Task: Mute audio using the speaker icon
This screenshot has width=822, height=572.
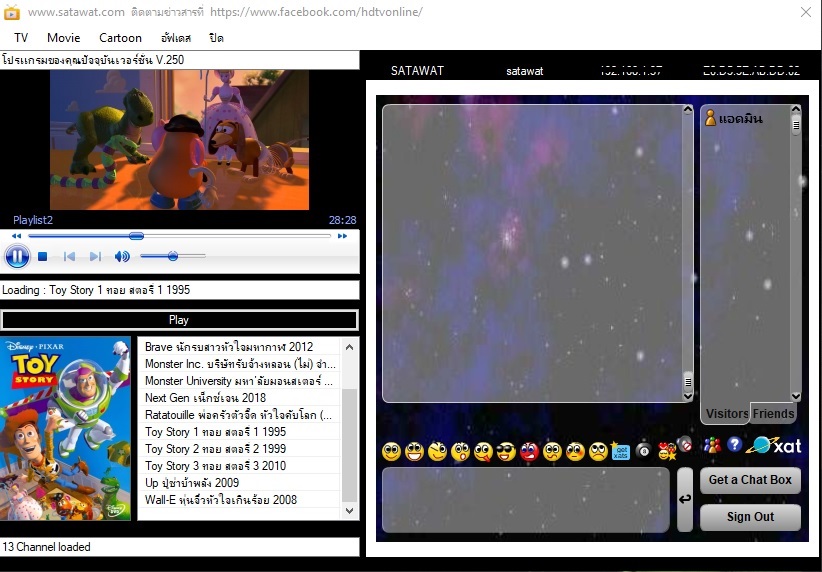Action: tap(122, 256)
